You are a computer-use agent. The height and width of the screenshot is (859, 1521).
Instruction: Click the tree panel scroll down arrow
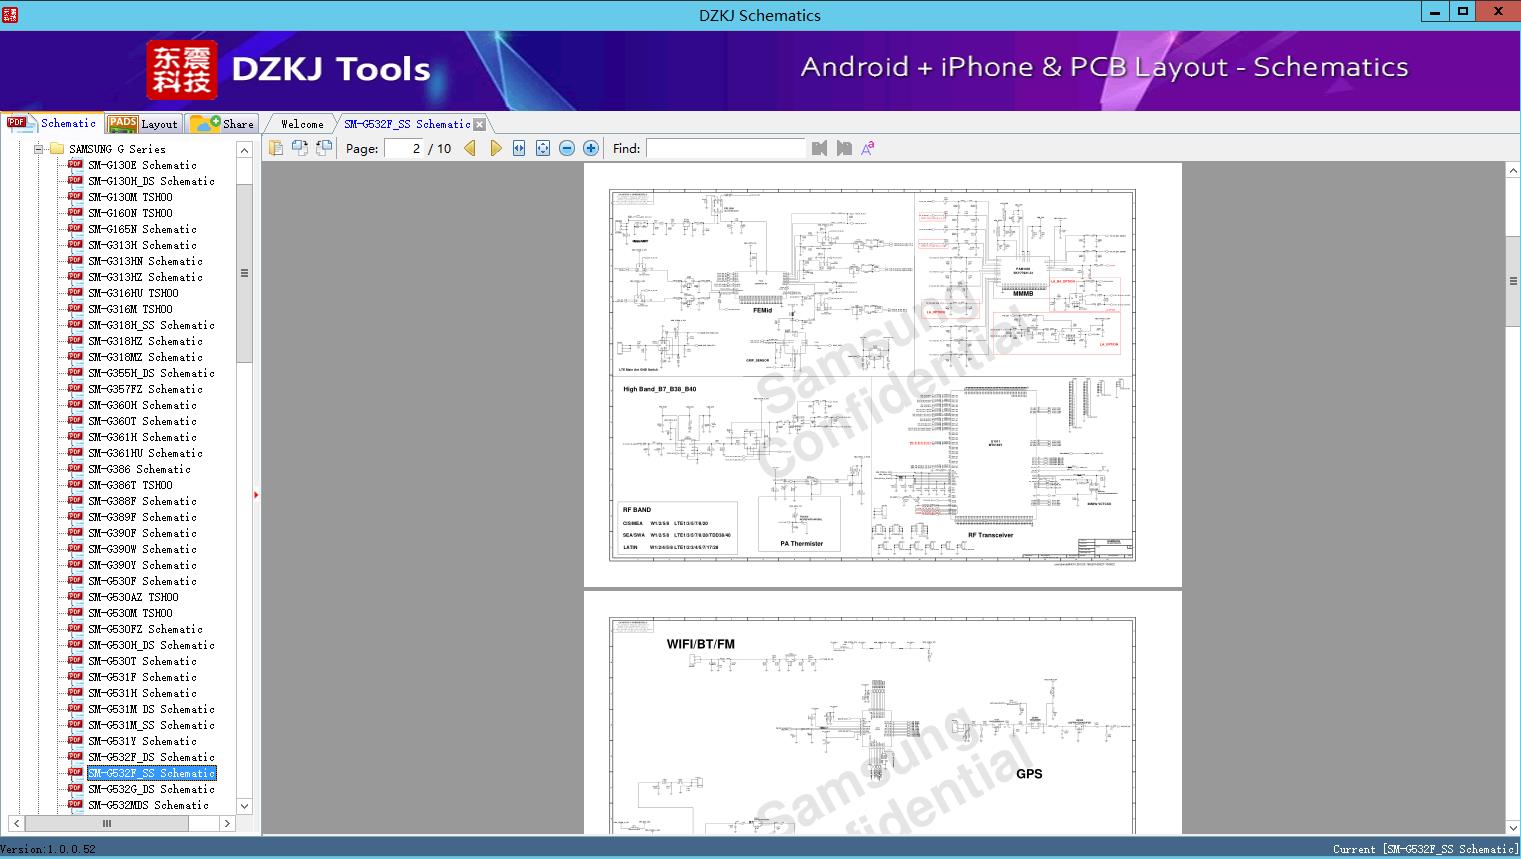pyautogui.click(x=244, y=806)
